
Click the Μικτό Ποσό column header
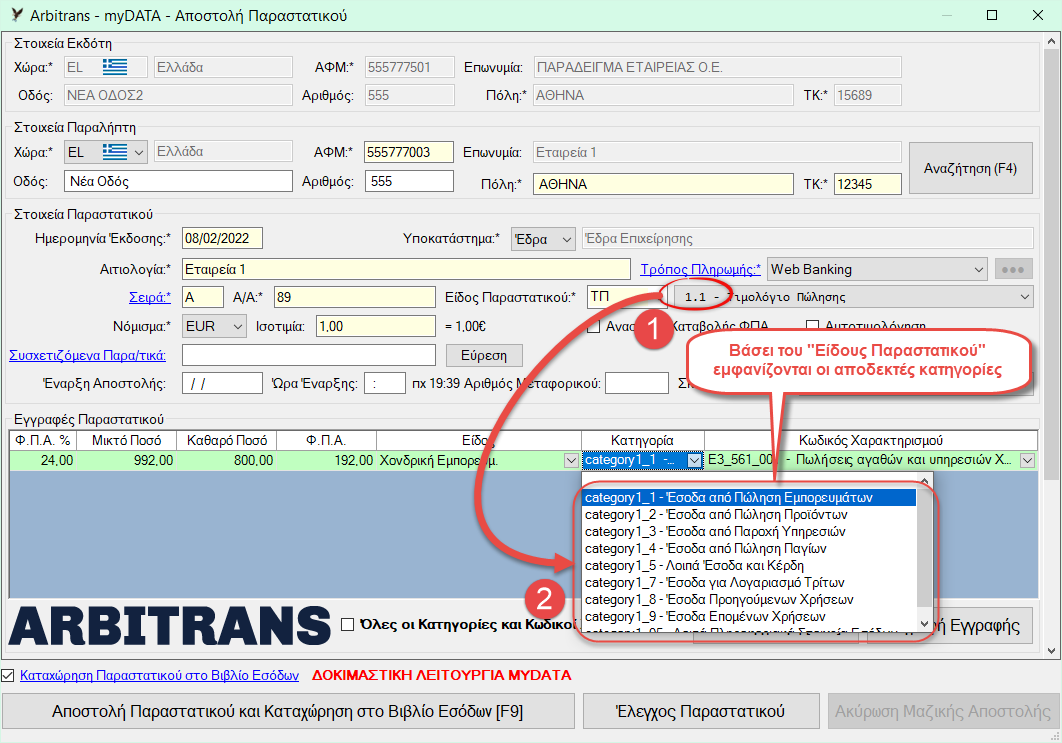coord(127,440)
